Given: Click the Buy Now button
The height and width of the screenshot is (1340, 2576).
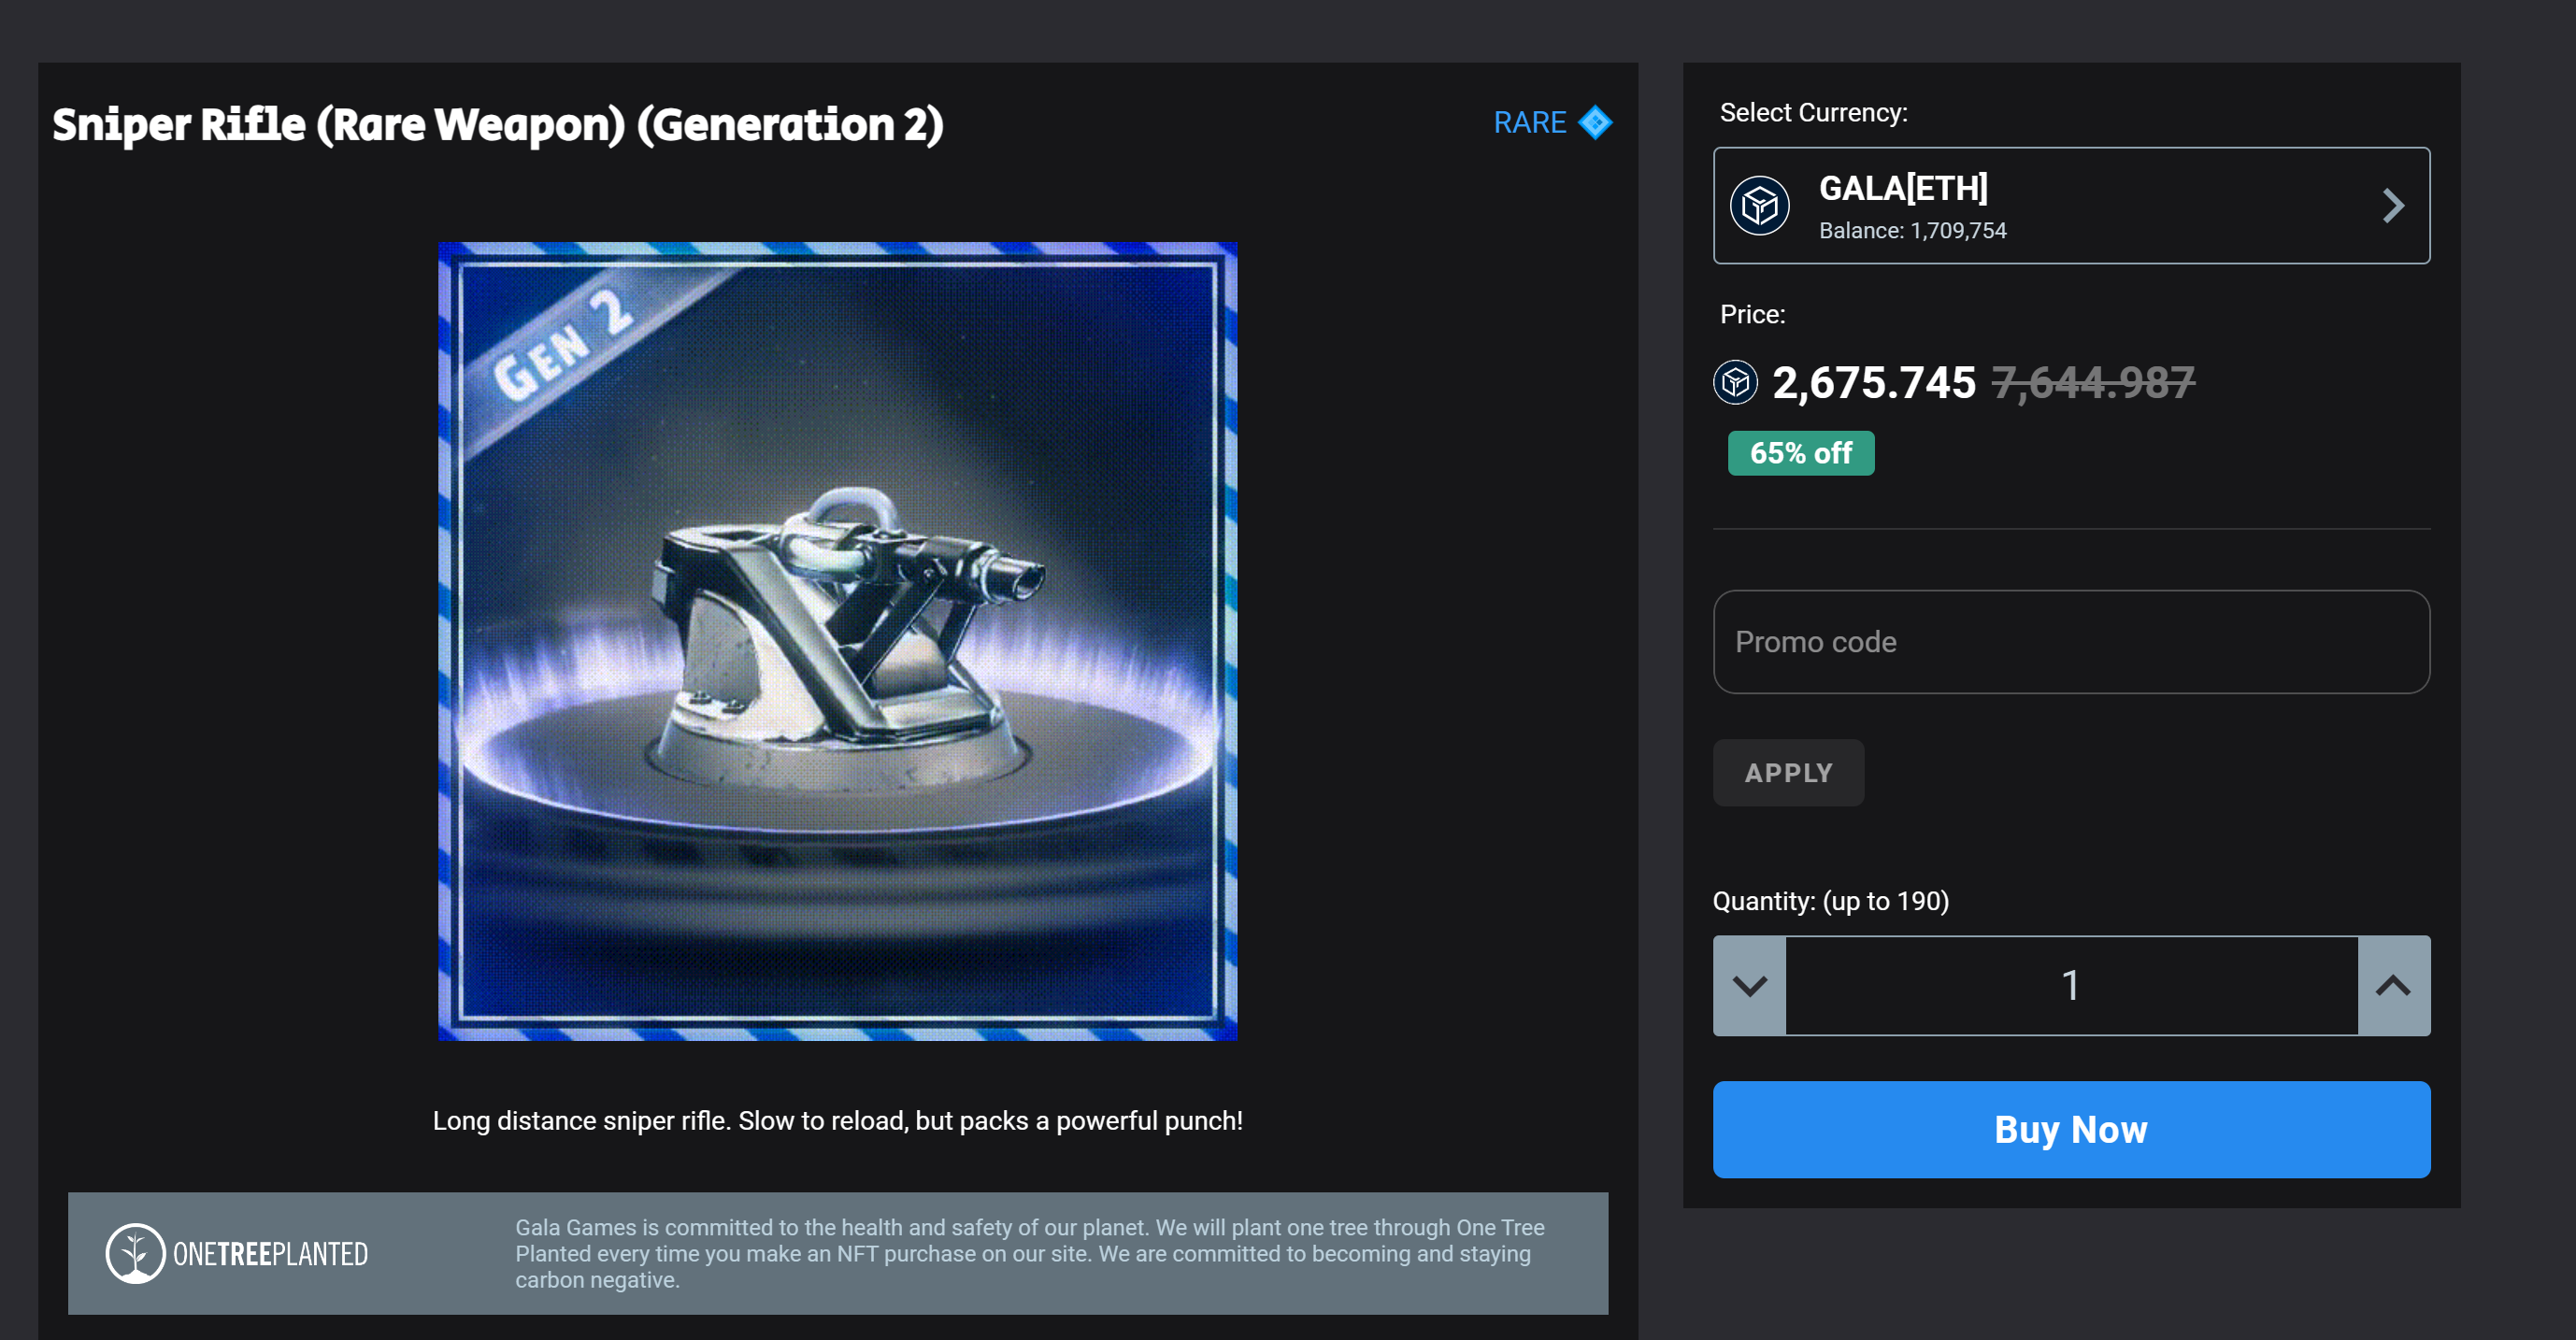Looking at the screenshot, I should point(2071,1129).
